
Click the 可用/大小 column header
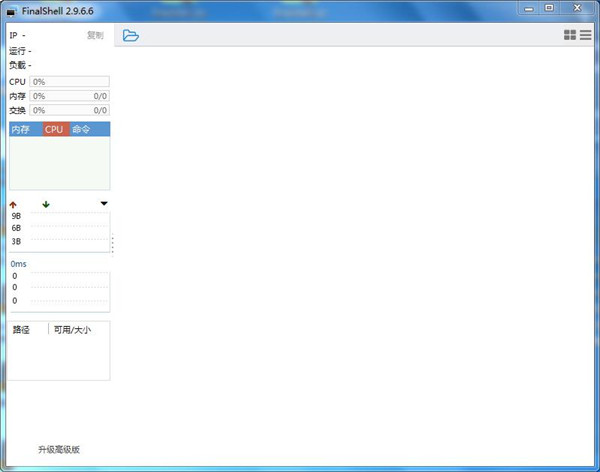click(72, 329)
